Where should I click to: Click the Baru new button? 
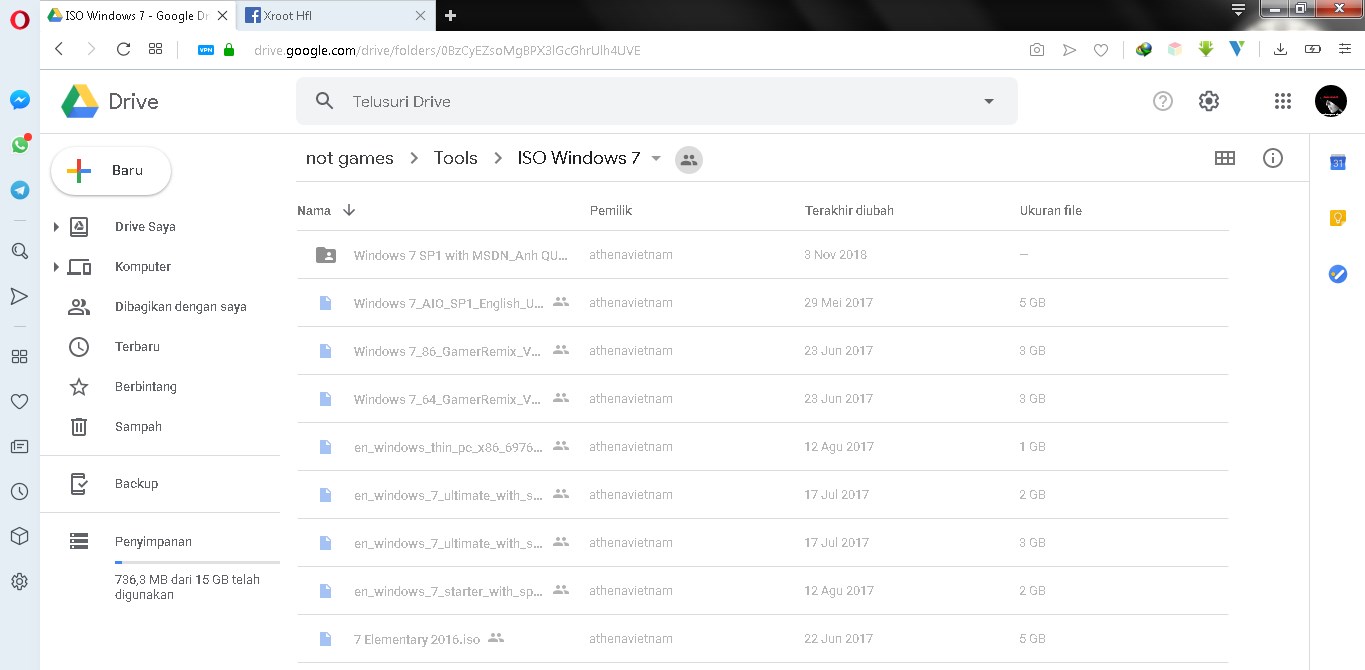(x=111, y=171)
